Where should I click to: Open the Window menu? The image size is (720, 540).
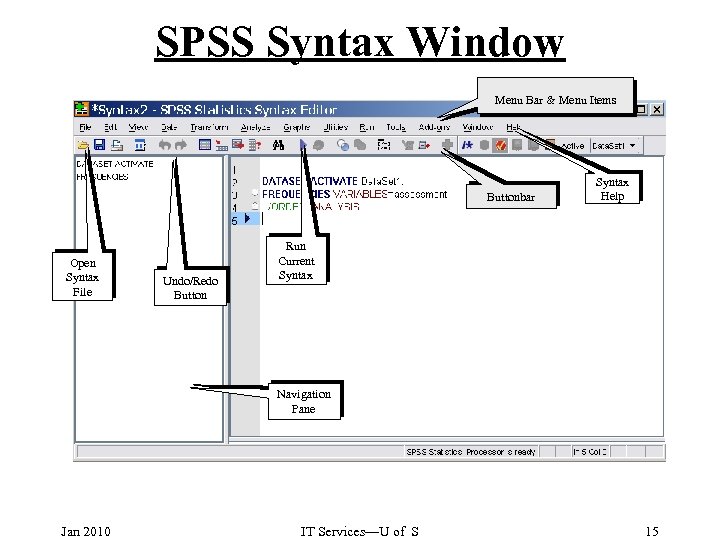478,127
